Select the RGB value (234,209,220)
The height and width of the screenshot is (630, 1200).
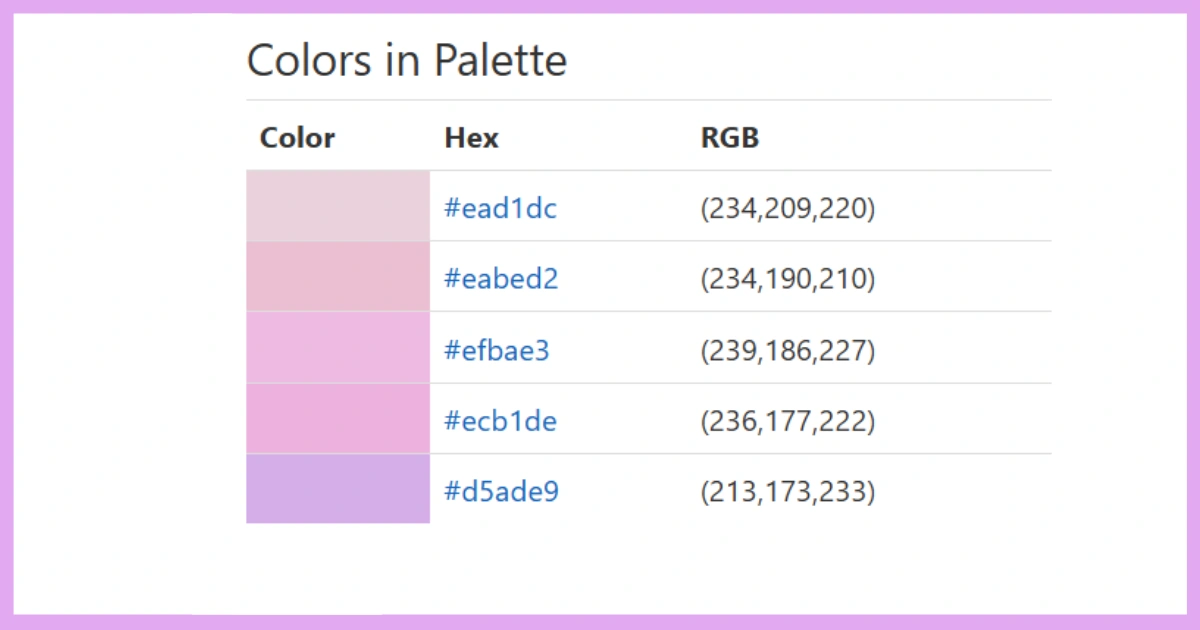(x=788, y=208)
